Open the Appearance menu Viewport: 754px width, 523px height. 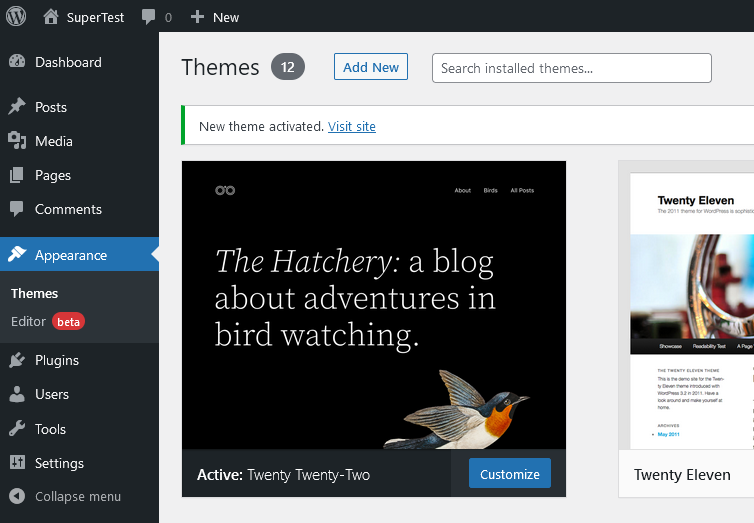tap(70, 255)
